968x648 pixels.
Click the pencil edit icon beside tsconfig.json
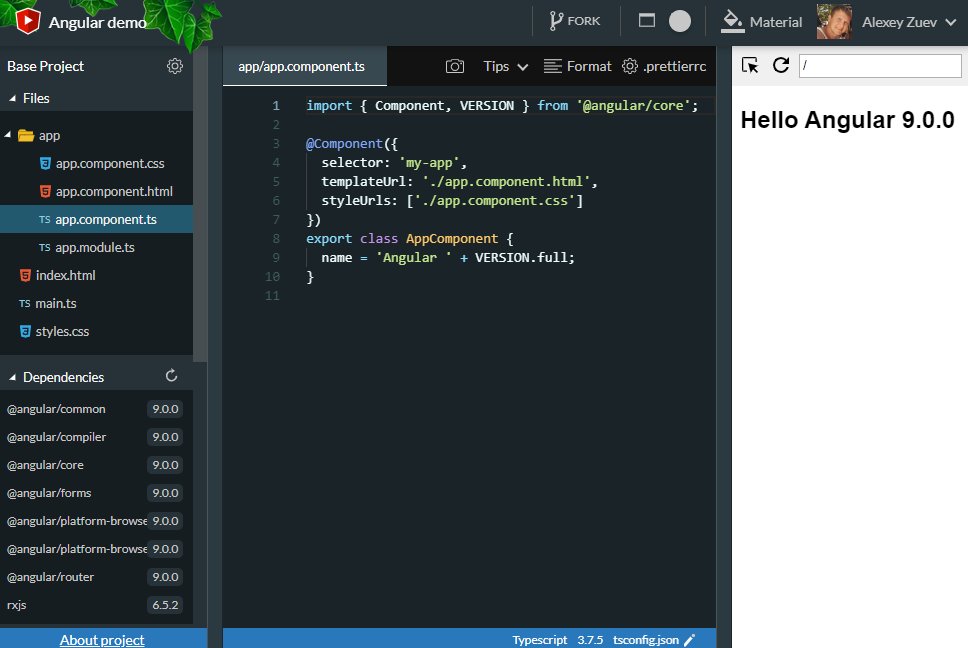click(x=689, y=641)
